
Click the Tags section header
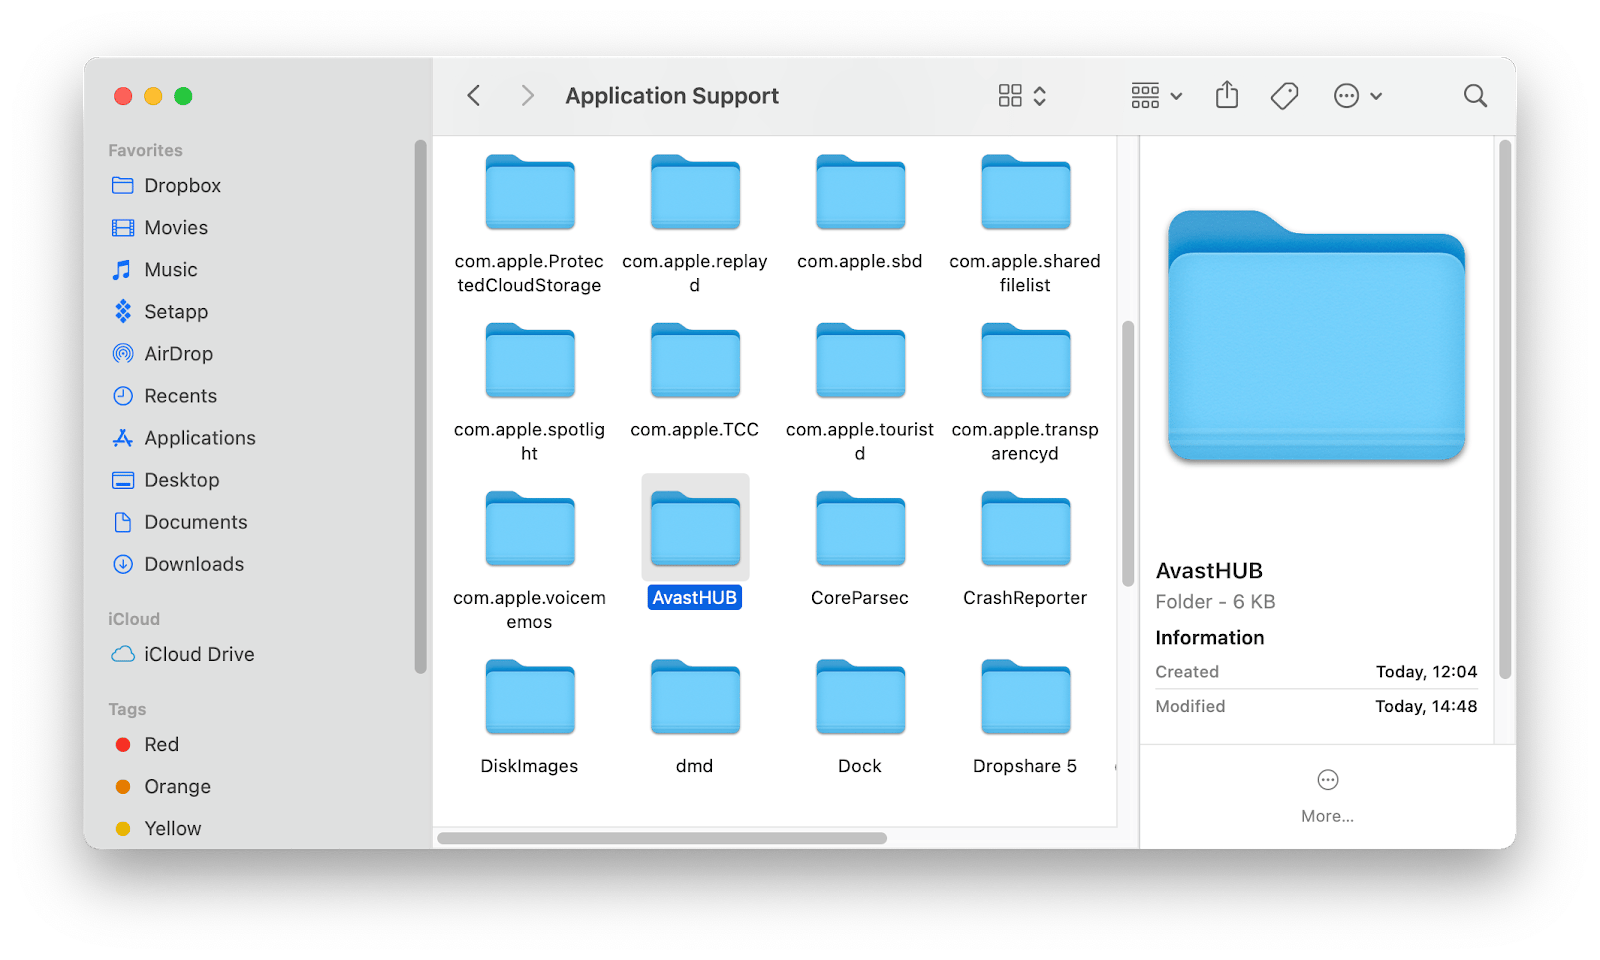point(127,710)
